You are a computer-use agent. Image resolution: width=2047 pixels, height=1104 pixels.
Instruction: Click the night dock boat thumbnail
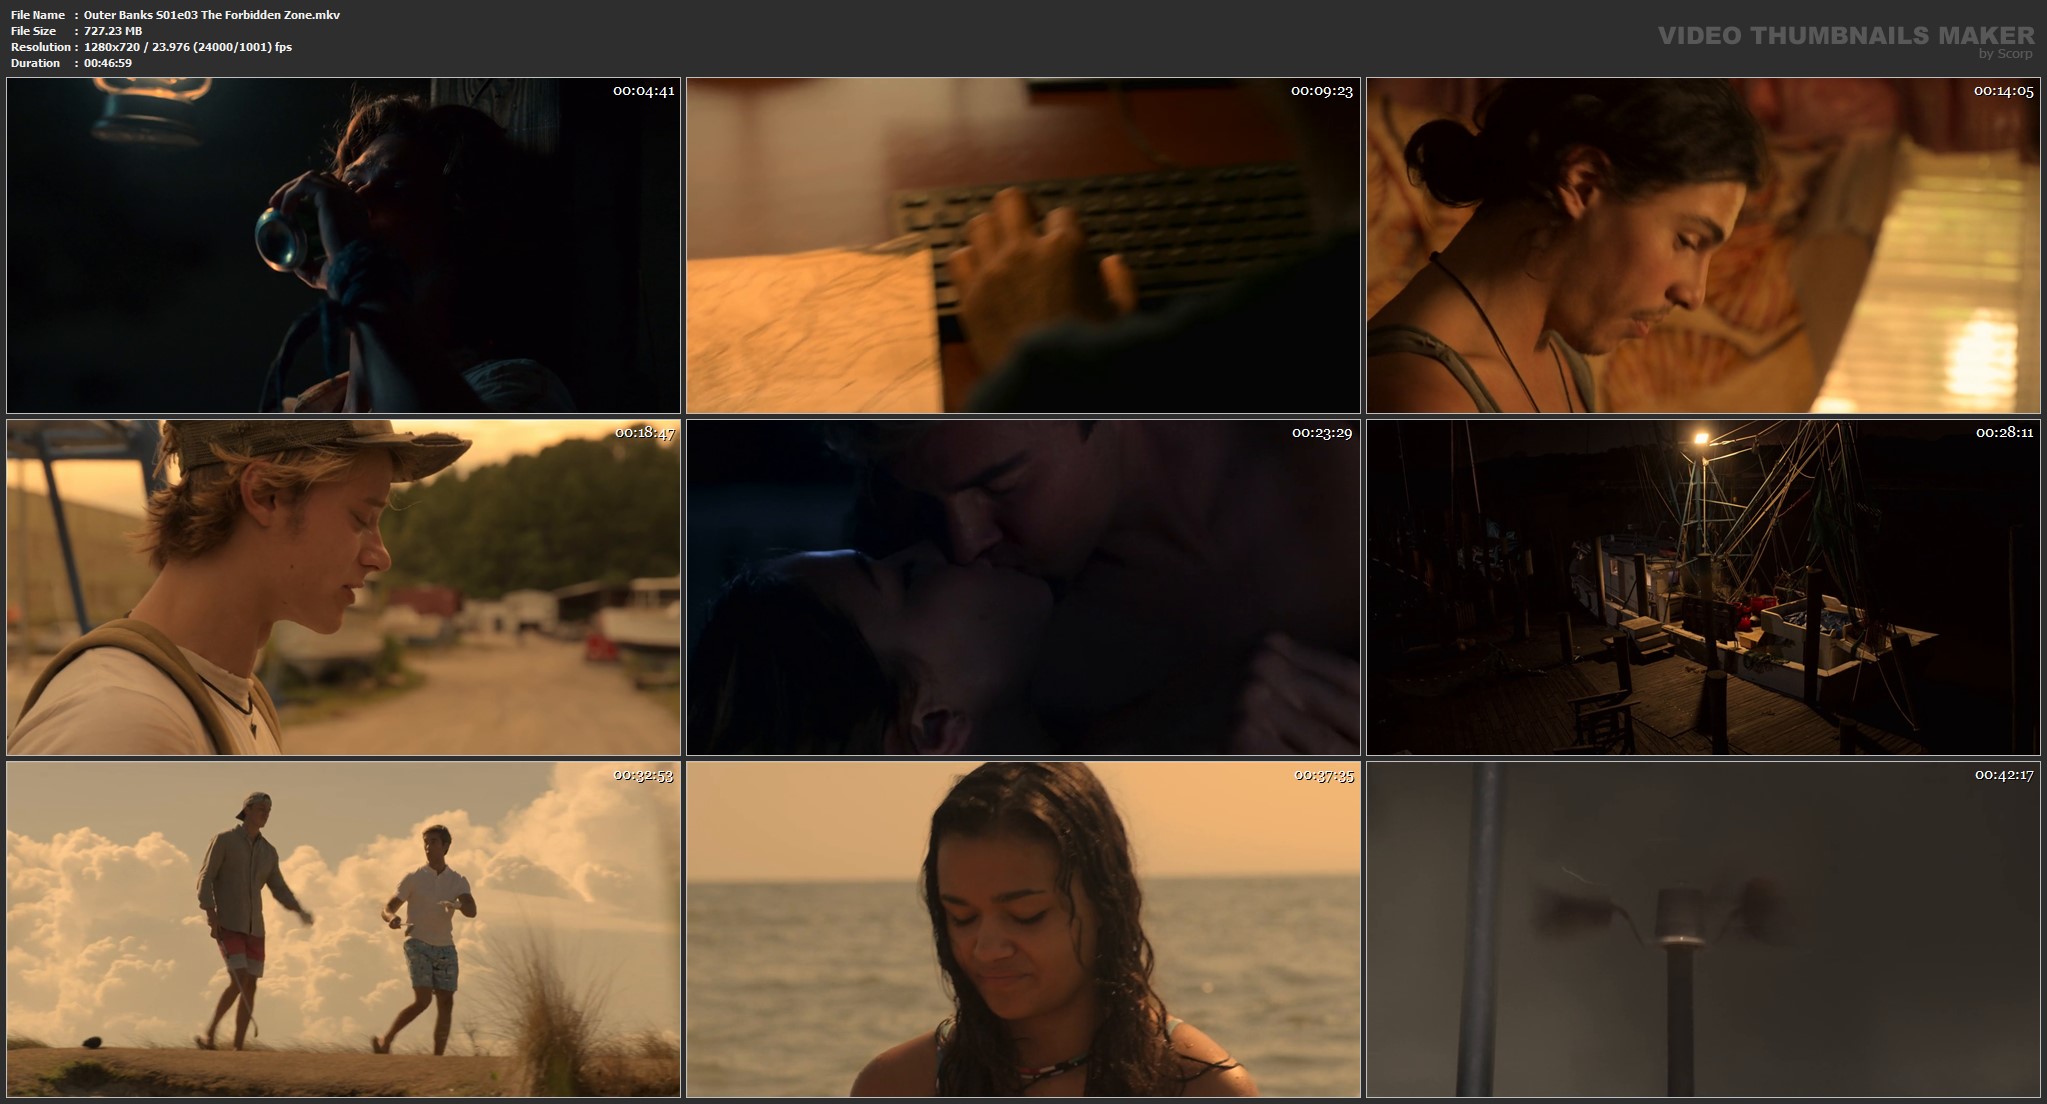[1703, 588]
